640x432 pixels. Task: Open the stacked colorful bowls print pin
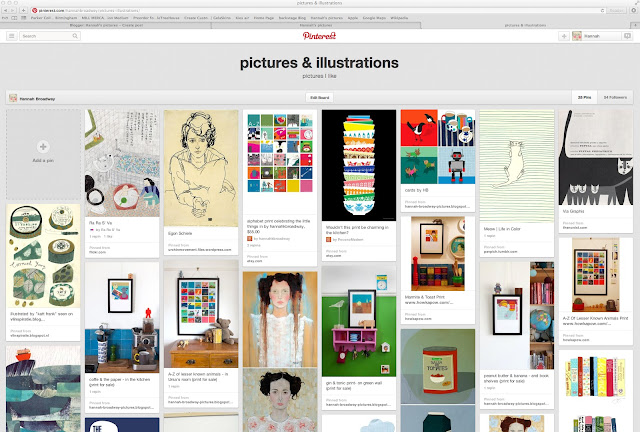[359, 165]
